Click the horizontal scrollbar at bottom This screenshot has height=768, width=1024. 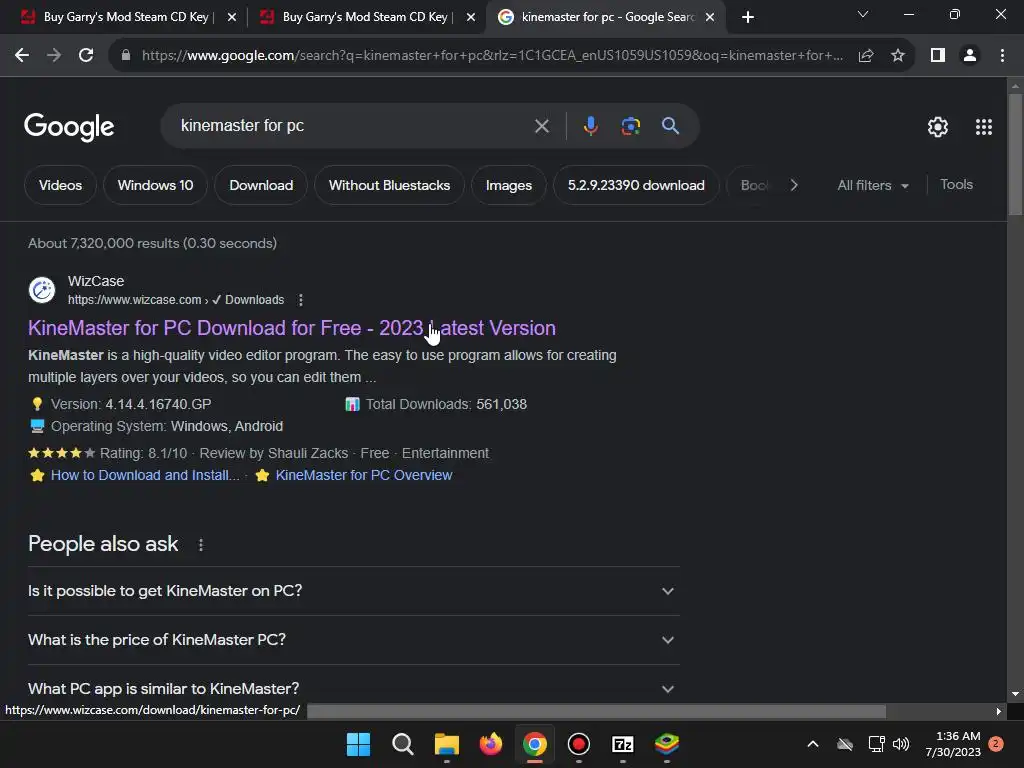tap(596, 711)
